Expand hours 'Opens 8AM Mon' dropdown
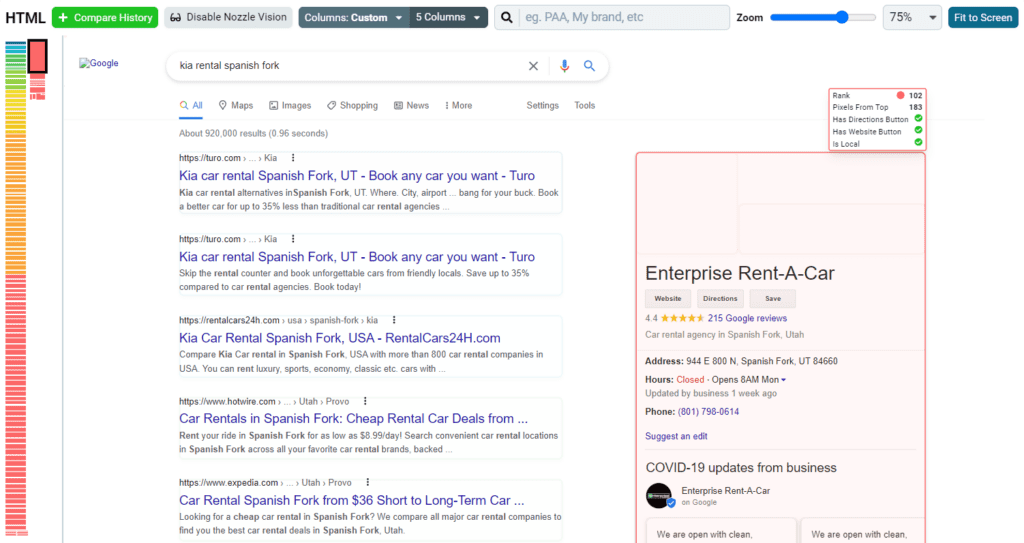Screen dimensions: 1024x543 coord(748,380)
